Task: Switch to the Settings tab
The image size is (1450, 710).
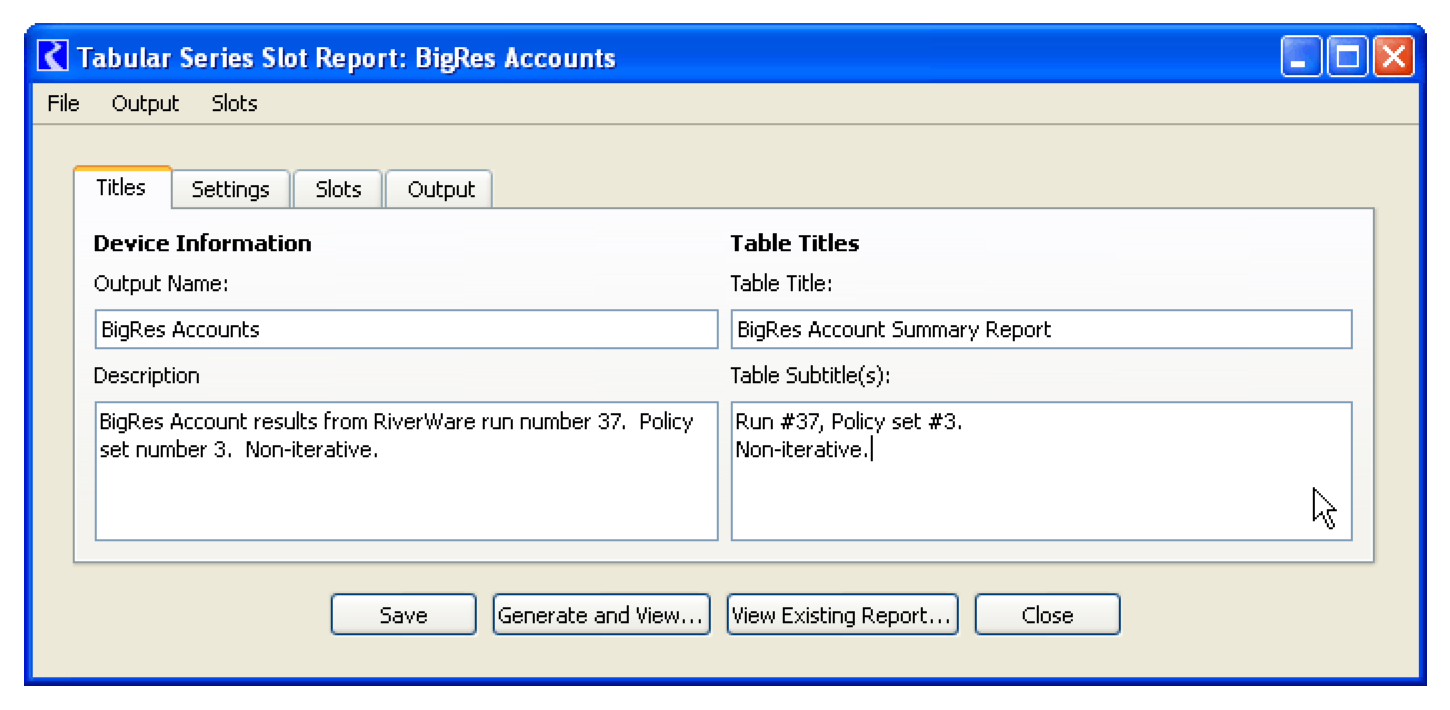Action: [230, 190]
